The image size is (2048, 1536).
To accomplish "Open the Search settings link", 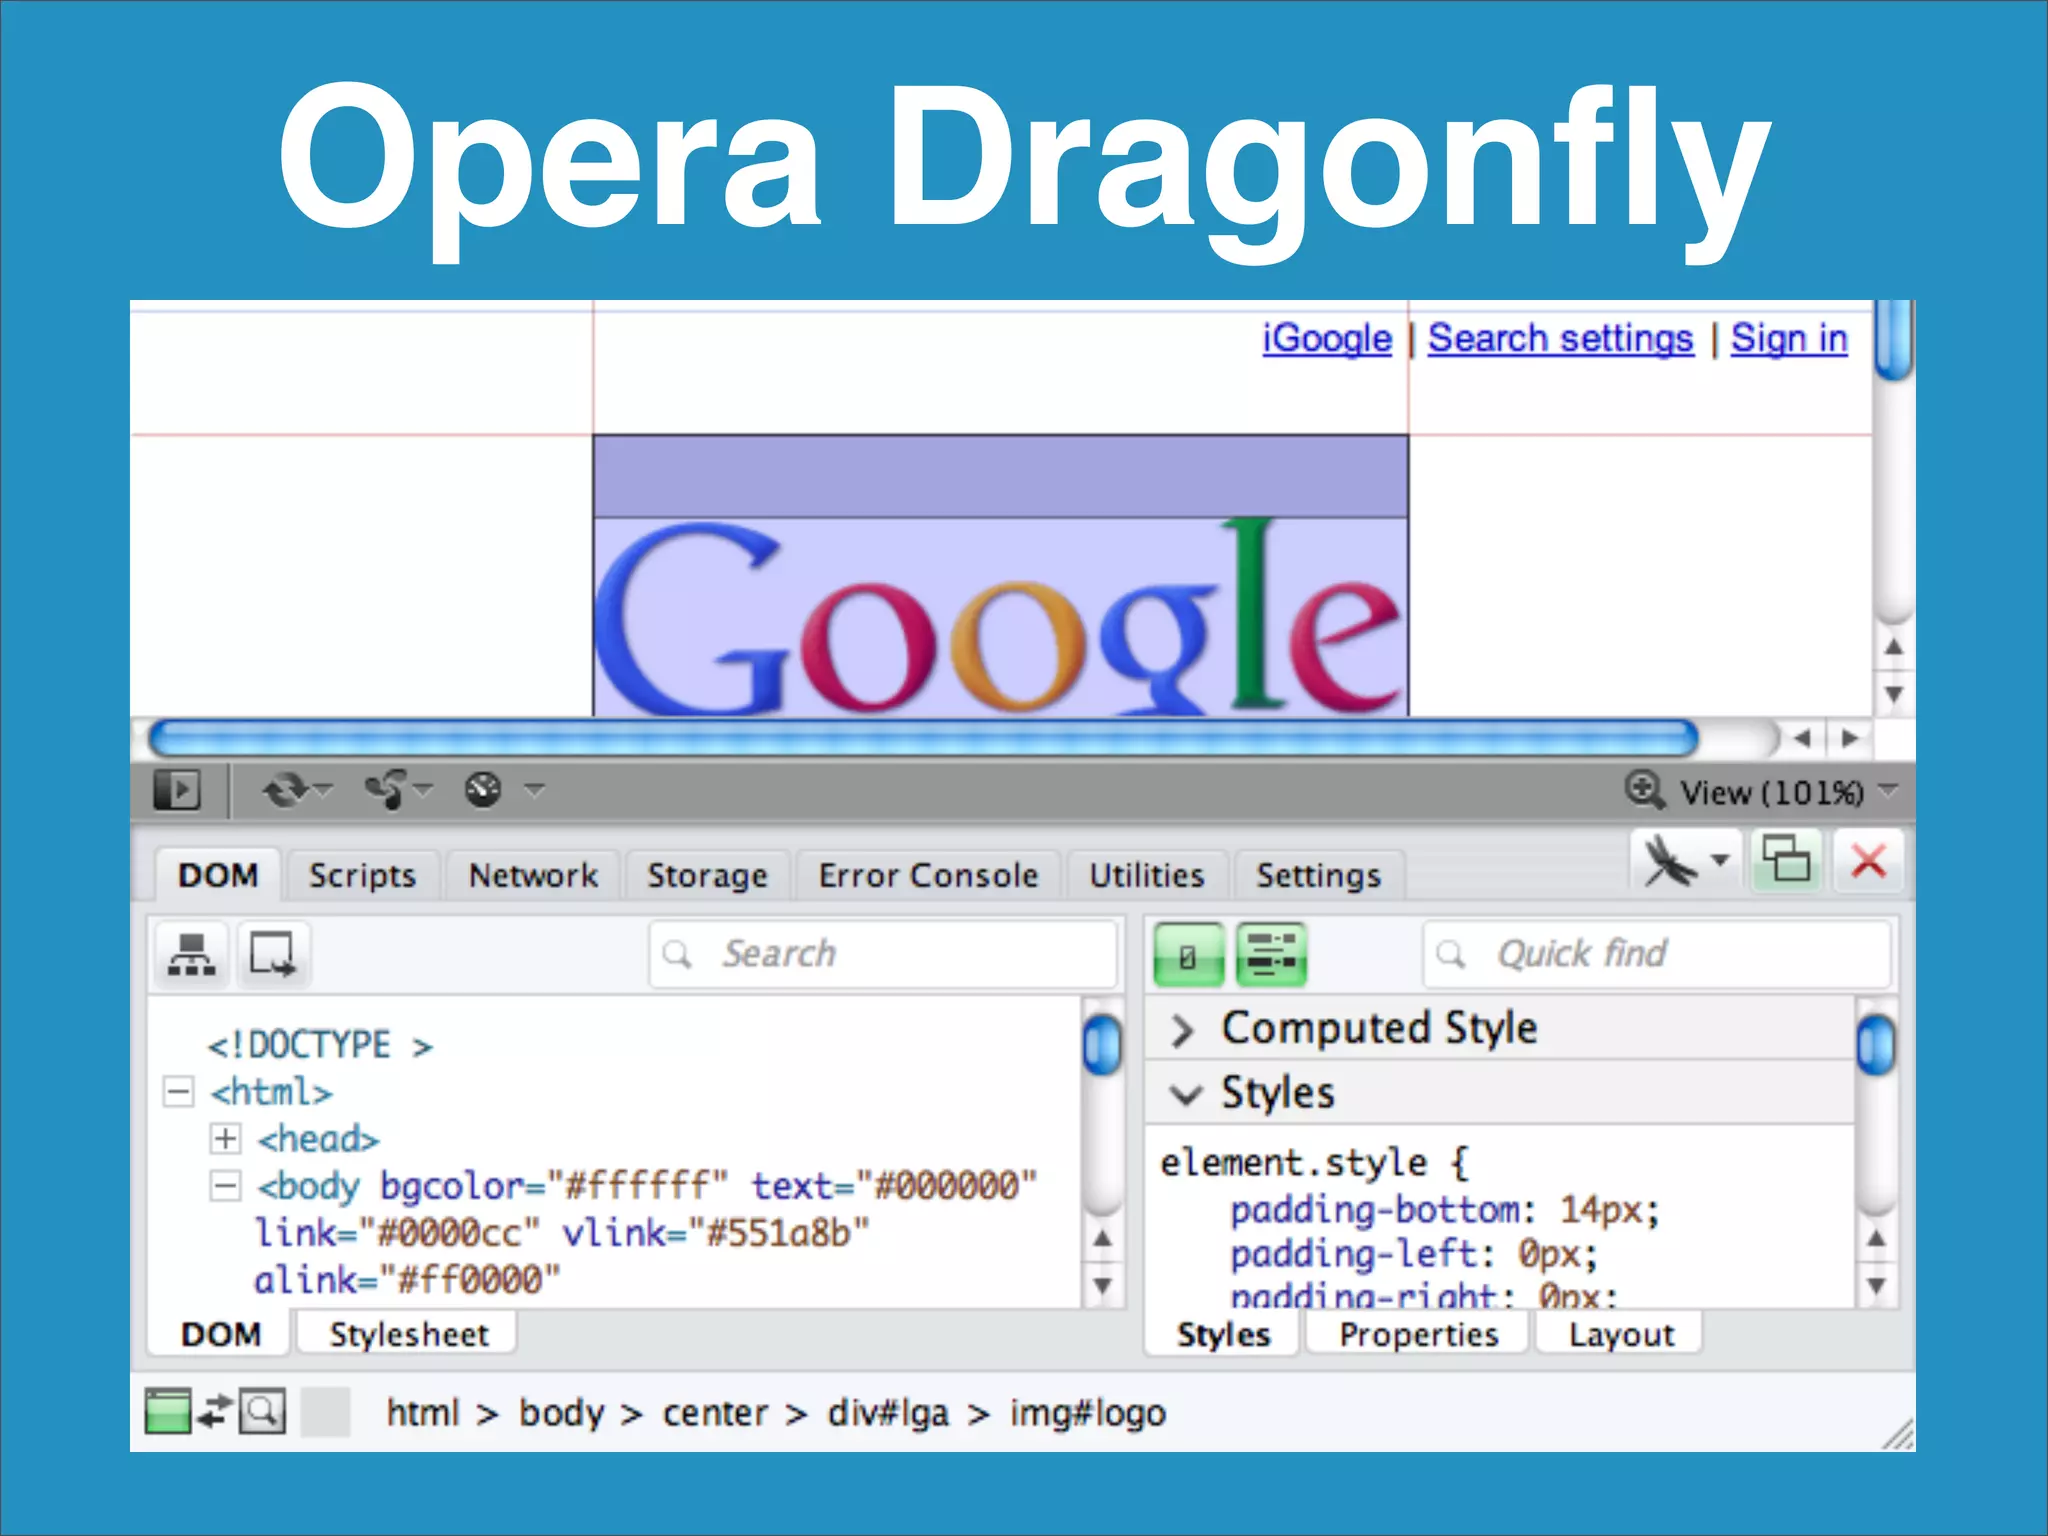I will pos(1560,338).
